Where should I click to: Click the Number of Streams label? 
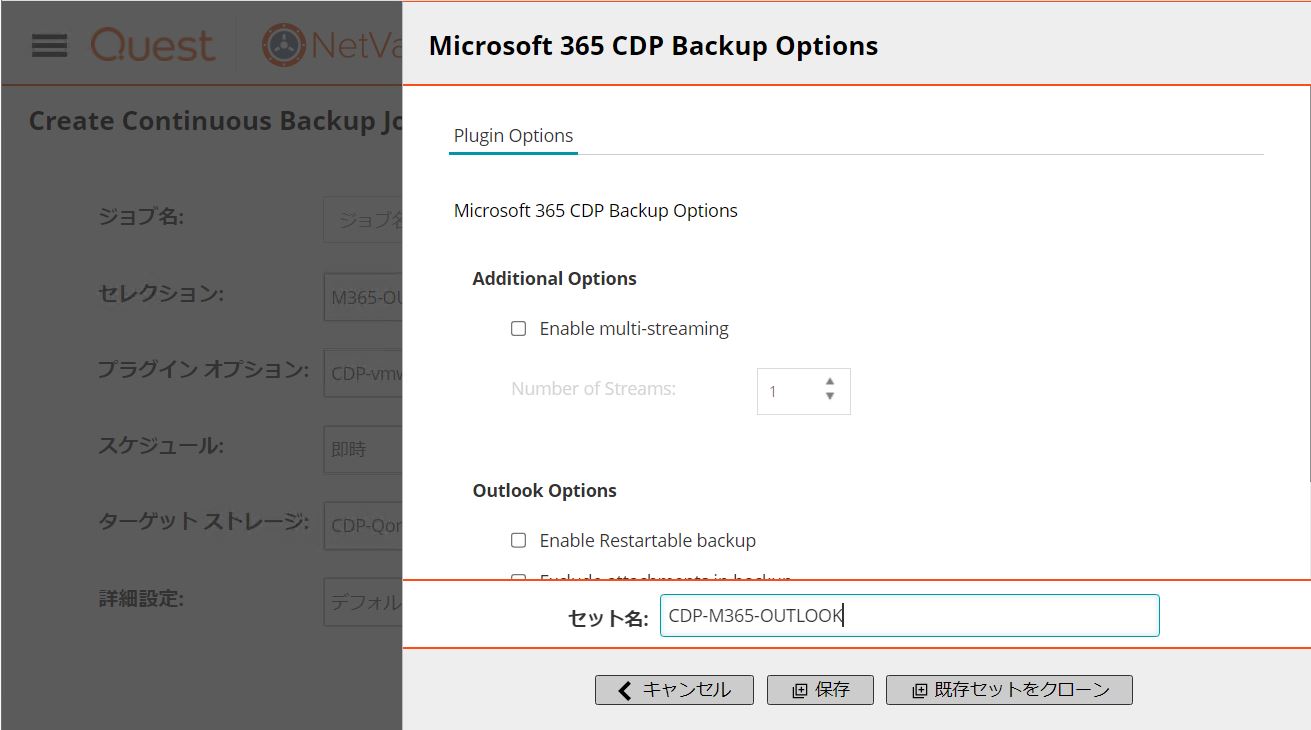pyautogui.click(x=593, y=388)
